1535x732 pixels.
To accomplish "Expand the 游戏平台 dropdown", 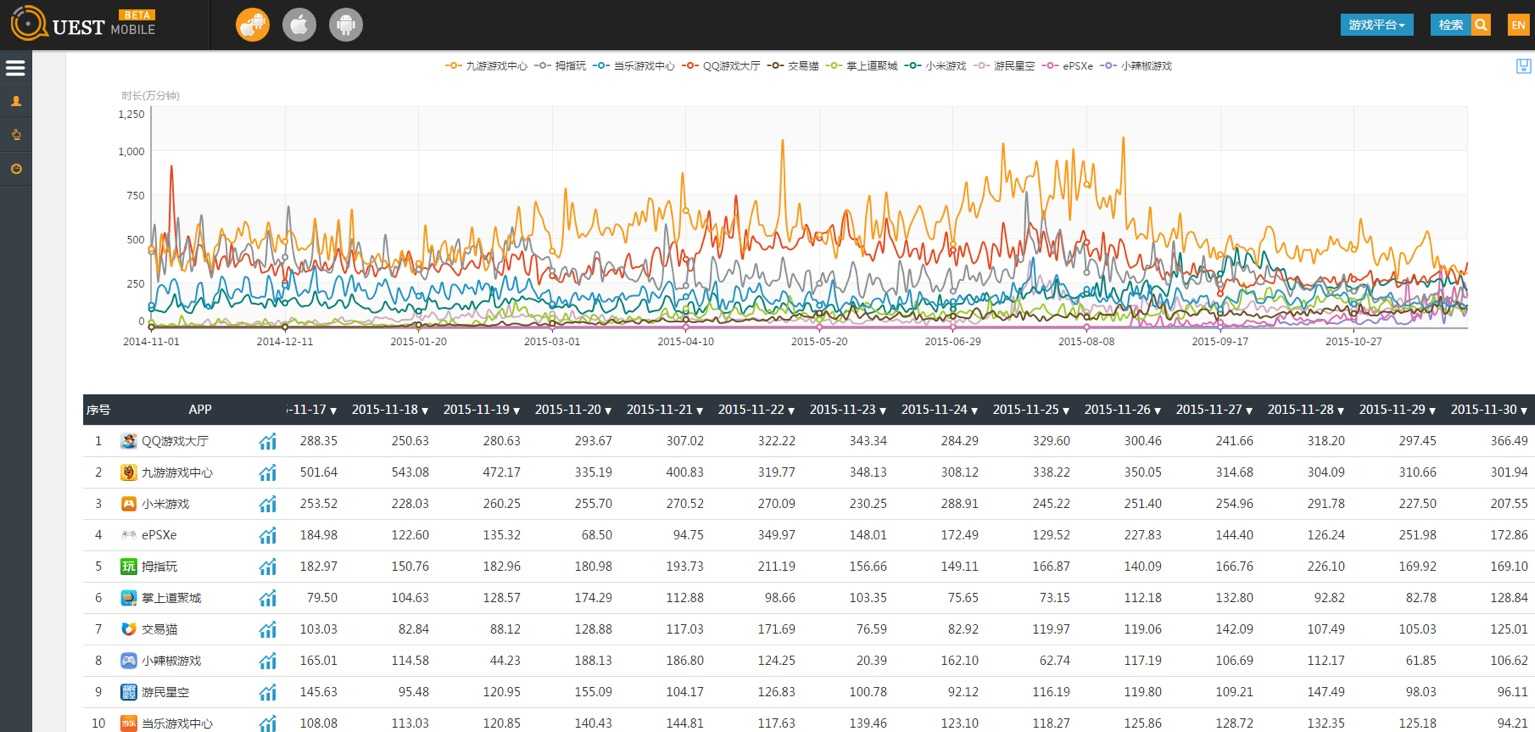I will click(x=1376, y=25).
